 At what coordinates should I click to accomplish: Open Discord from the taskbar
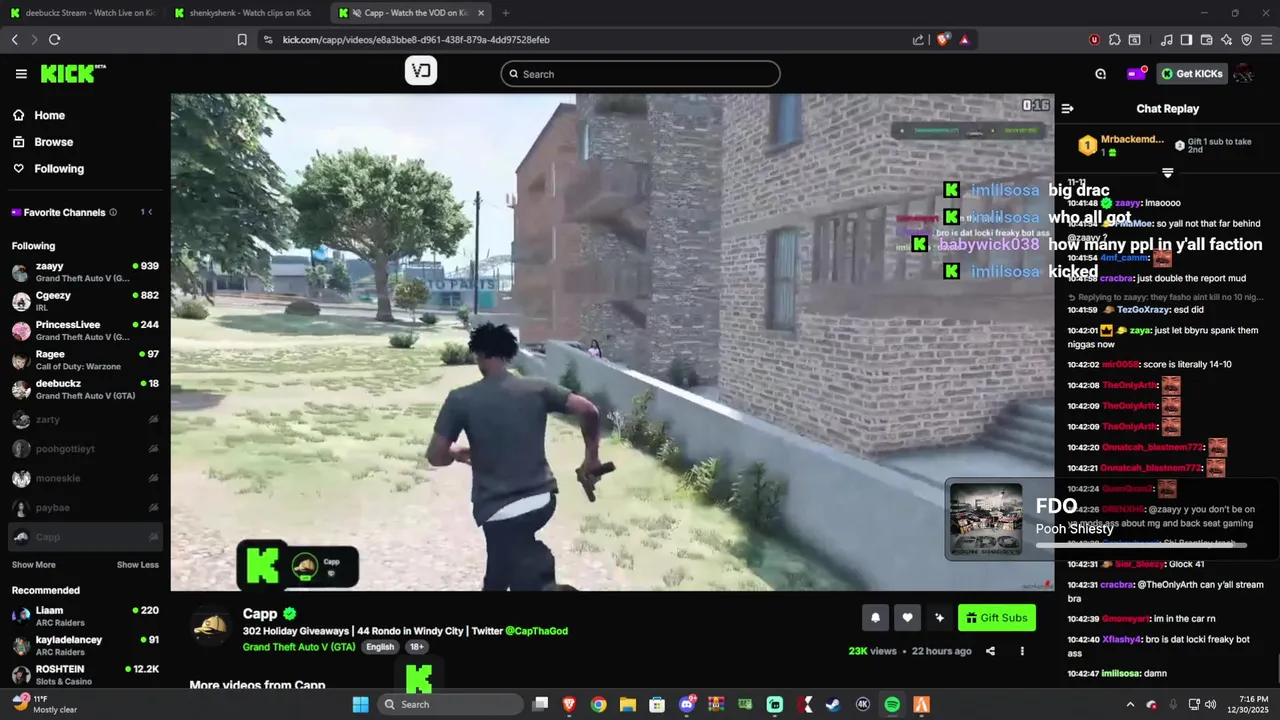click(686, 705)
